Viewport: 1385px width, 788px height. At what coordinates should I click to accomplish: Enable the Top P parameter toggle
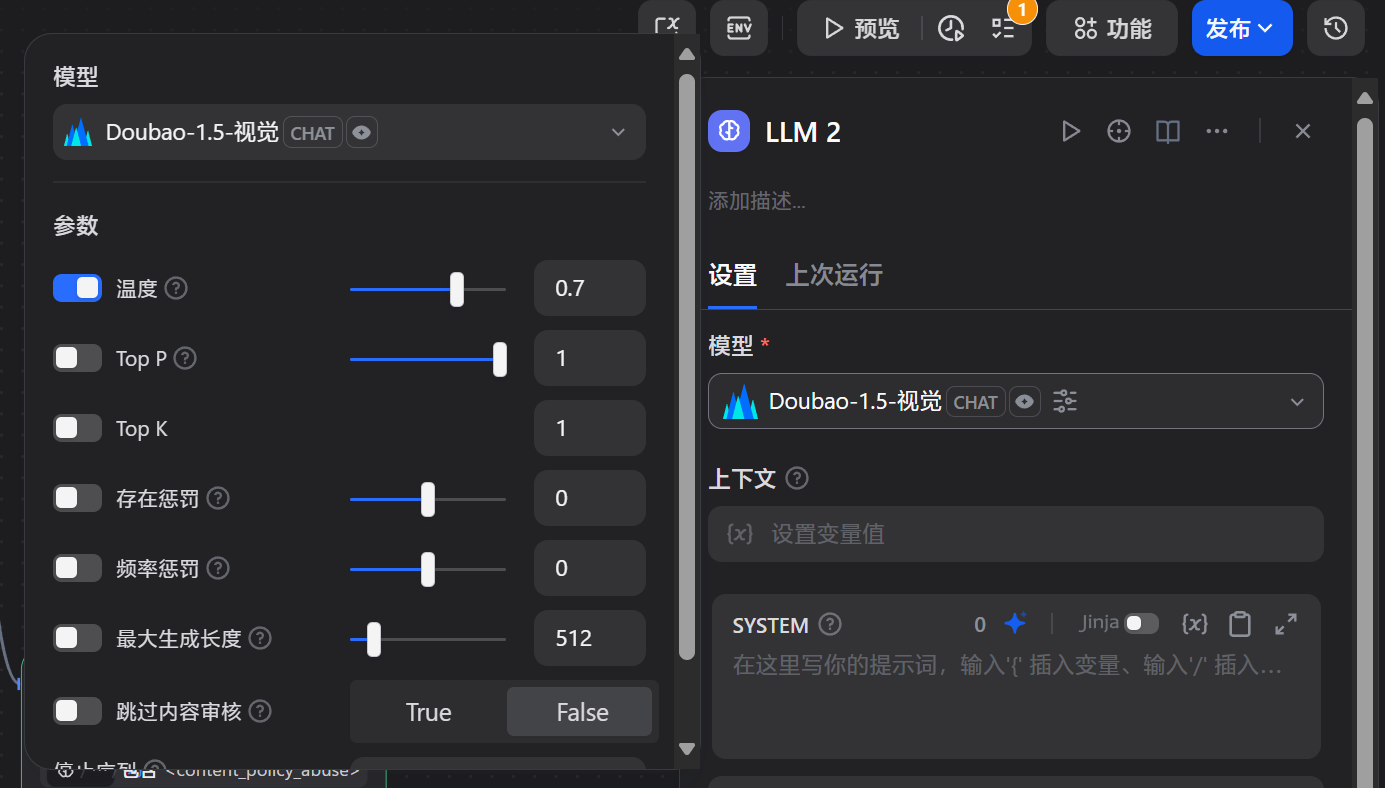[x=78, y=358]
